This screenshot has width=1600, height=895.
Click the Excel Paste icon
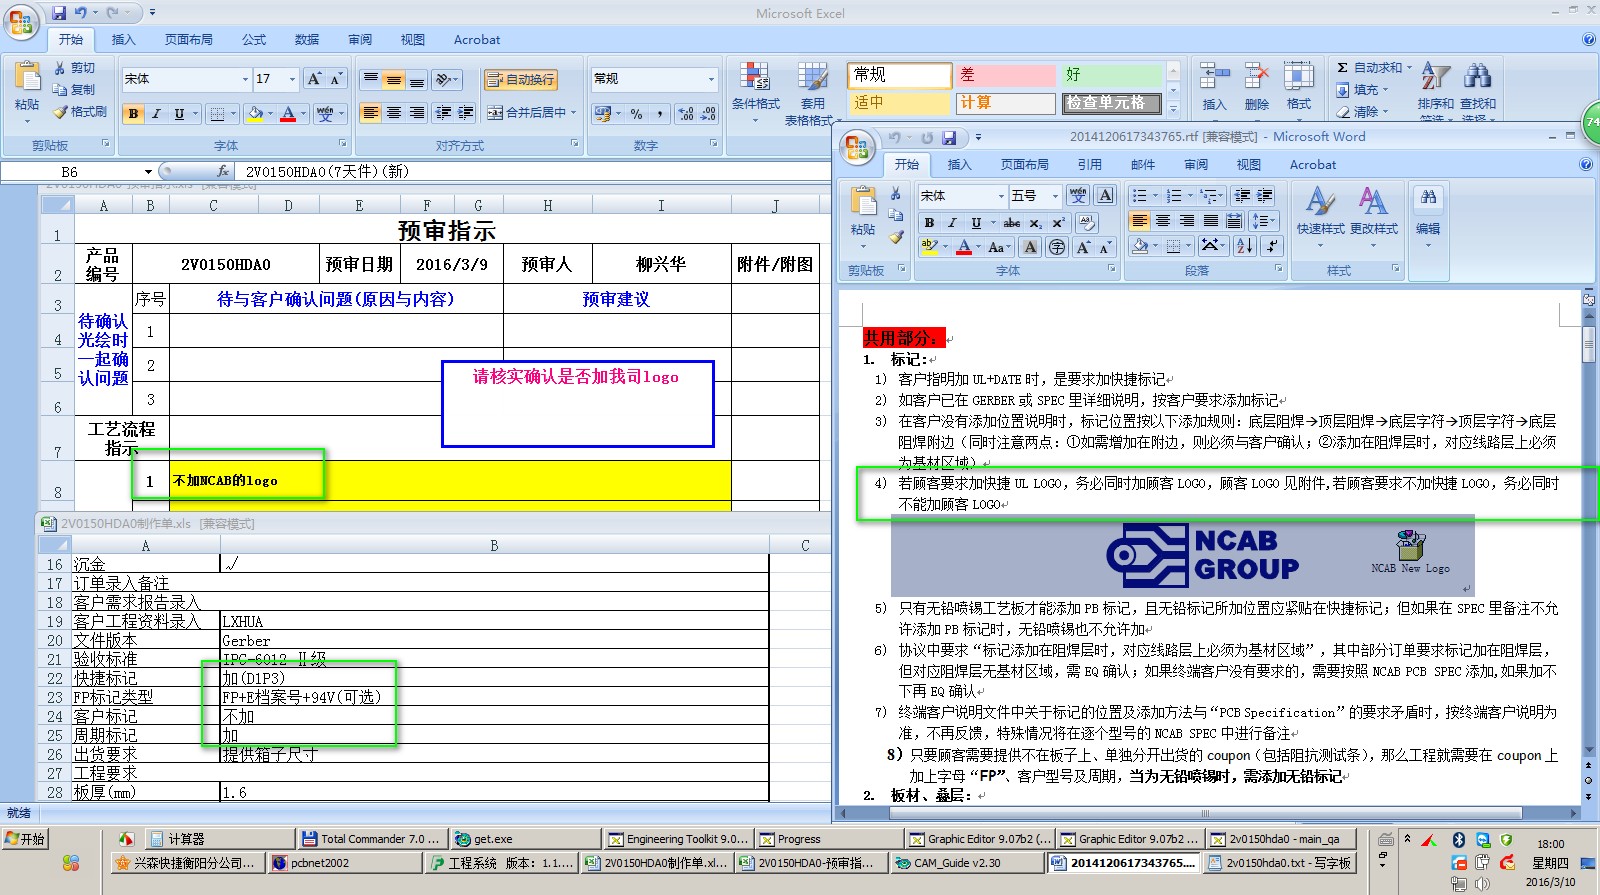27,77
